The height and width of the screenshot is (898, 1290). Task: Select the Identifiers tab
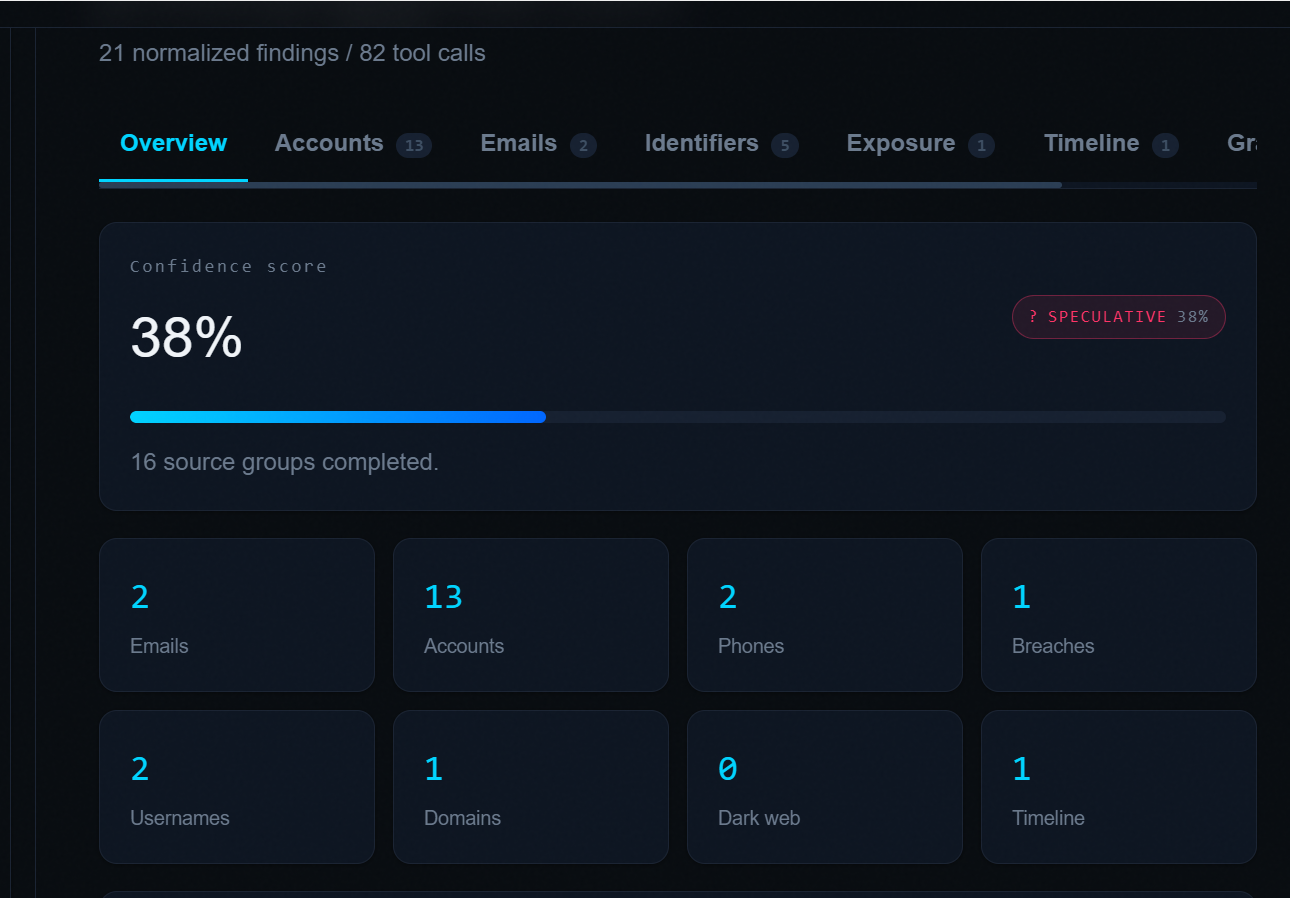click(x=721, y=144)
